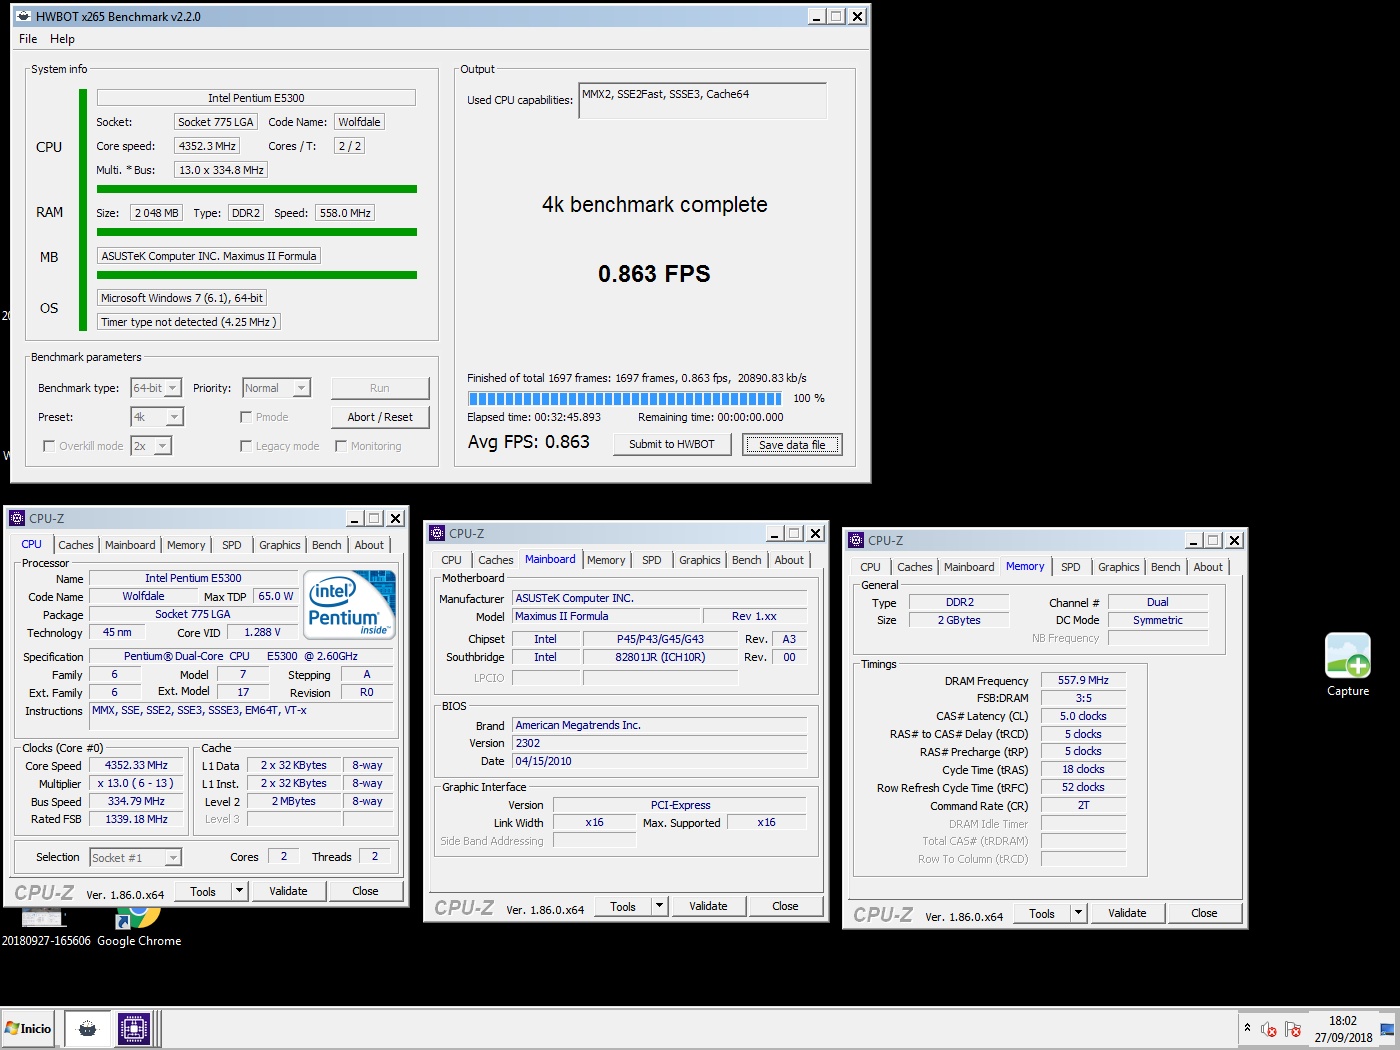Click the network error tray icon
Image resolution: width=1400 pixels, height=1050 pixels.
[x=1292, y=1029]
